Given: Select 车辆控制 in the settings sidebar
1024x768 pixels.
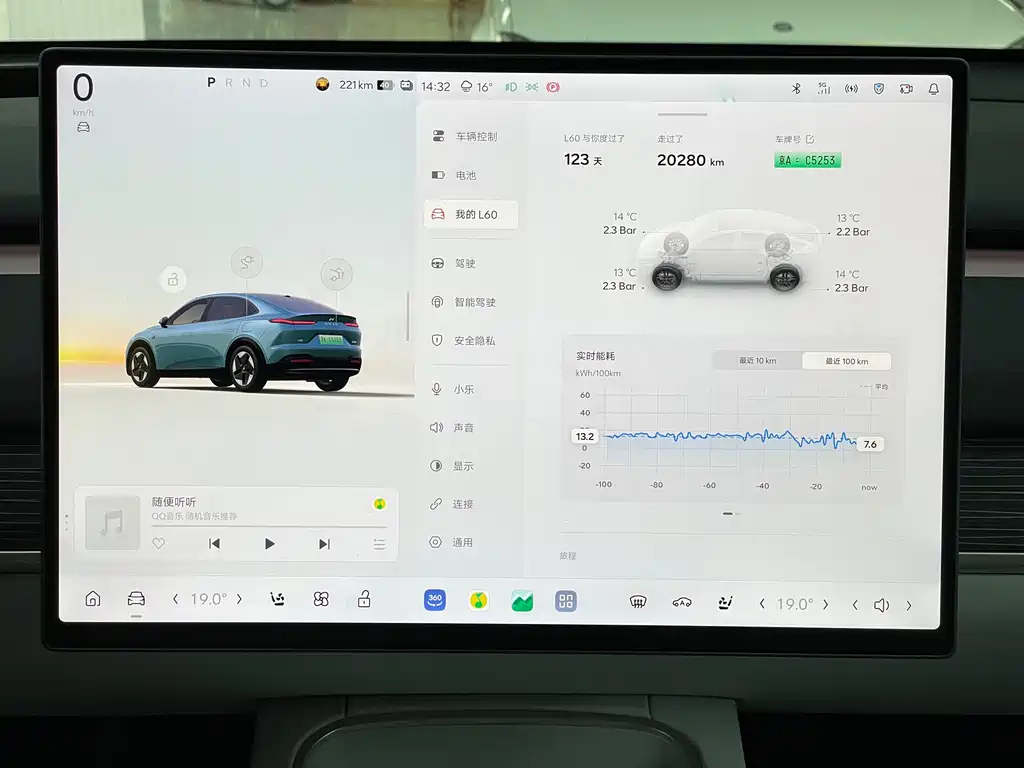Looking at the screenshot, I should point(475,136).
